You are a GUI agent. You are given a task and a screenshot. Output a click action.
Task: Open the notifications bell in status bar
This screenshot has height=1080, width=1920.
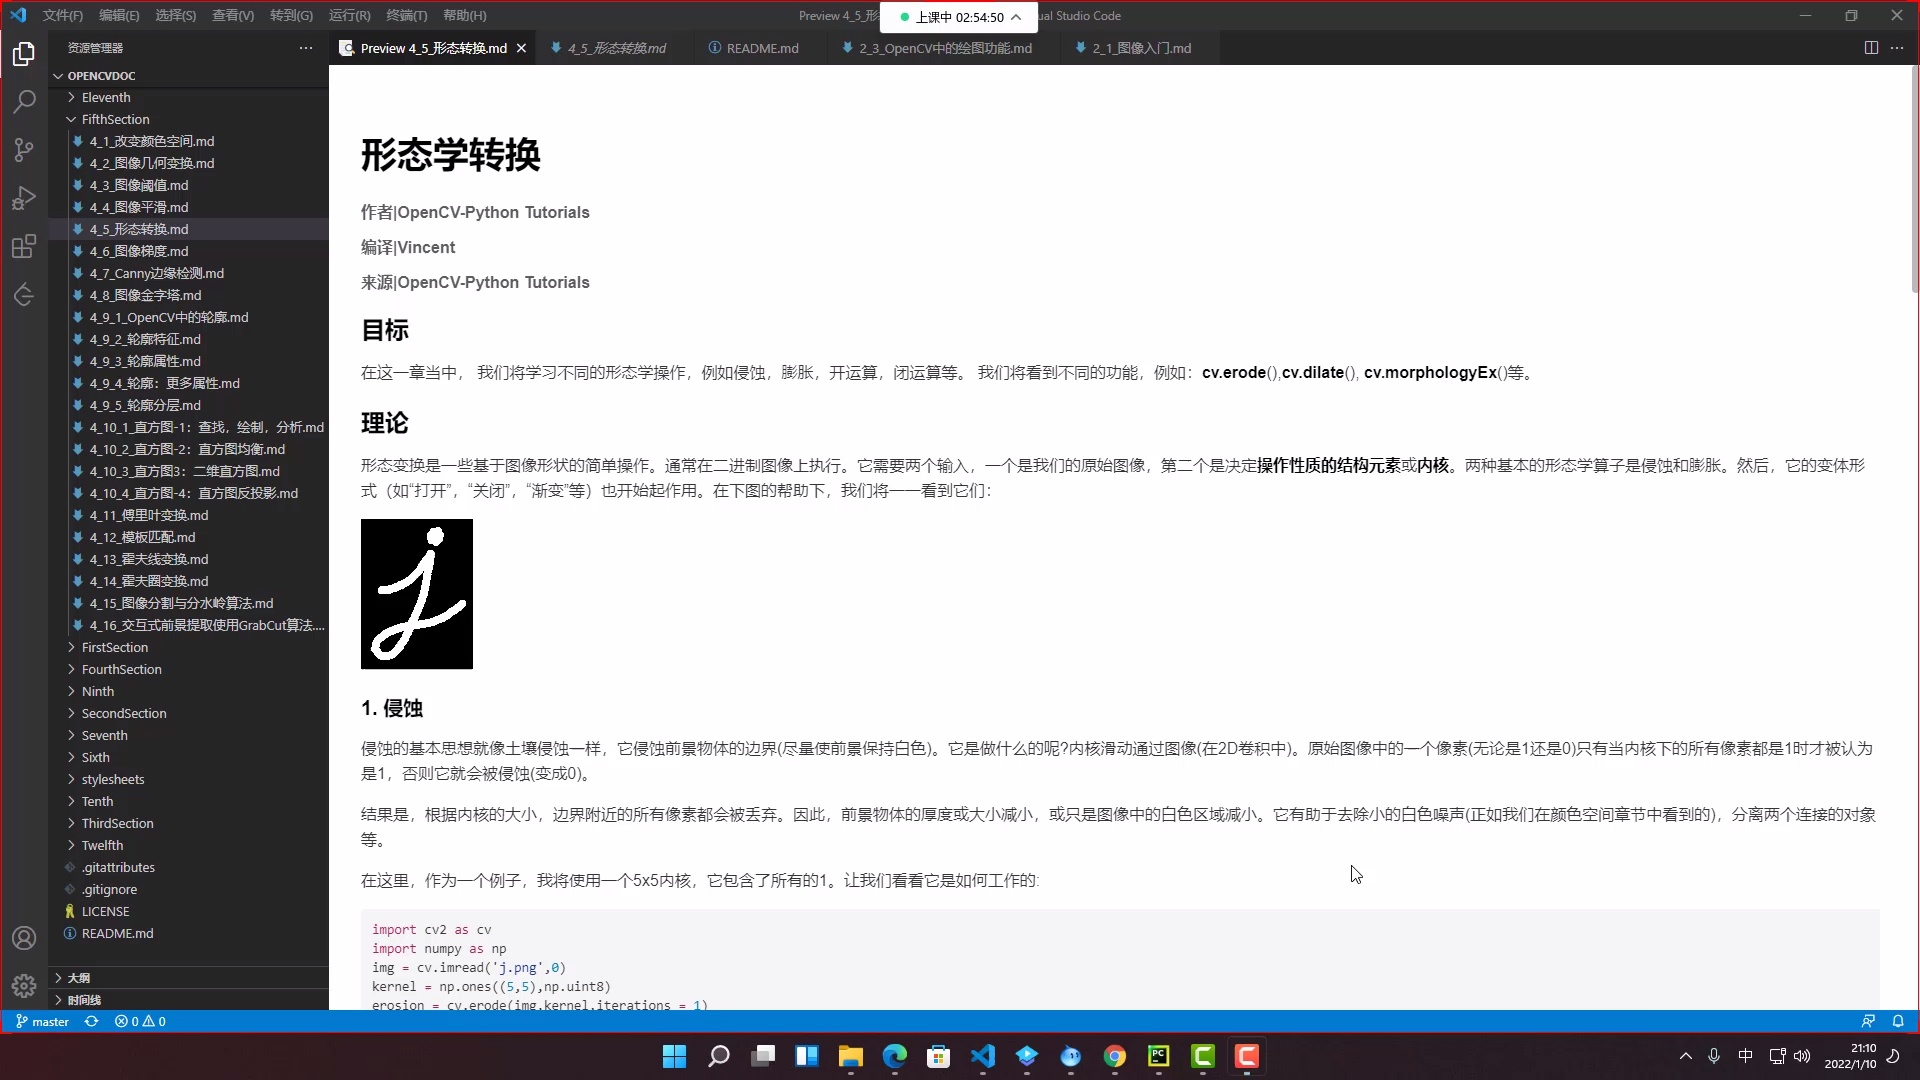[1899, 1021]
